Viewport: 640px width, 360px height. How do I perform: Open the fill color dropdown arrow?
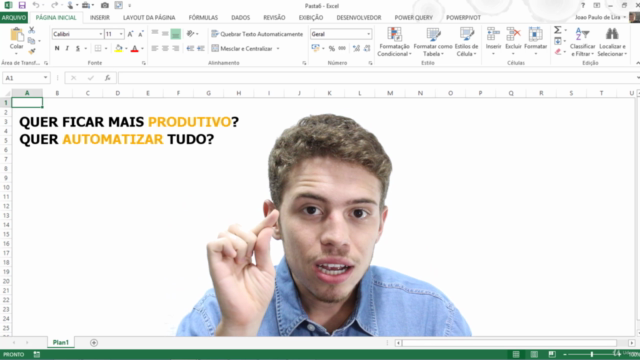coord(126,49)
